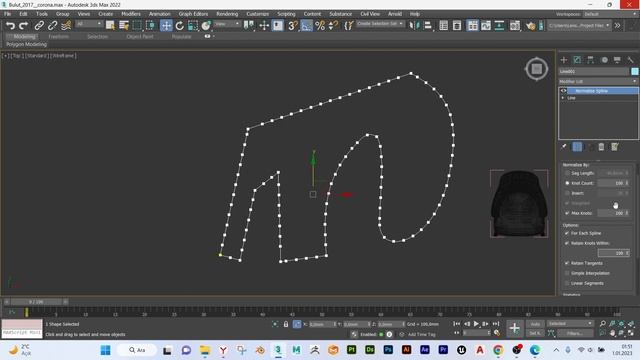The height and width of the screenshot is (360, 640).
Task: Switch to Motion command panel tab
Action: click(604, 60)
